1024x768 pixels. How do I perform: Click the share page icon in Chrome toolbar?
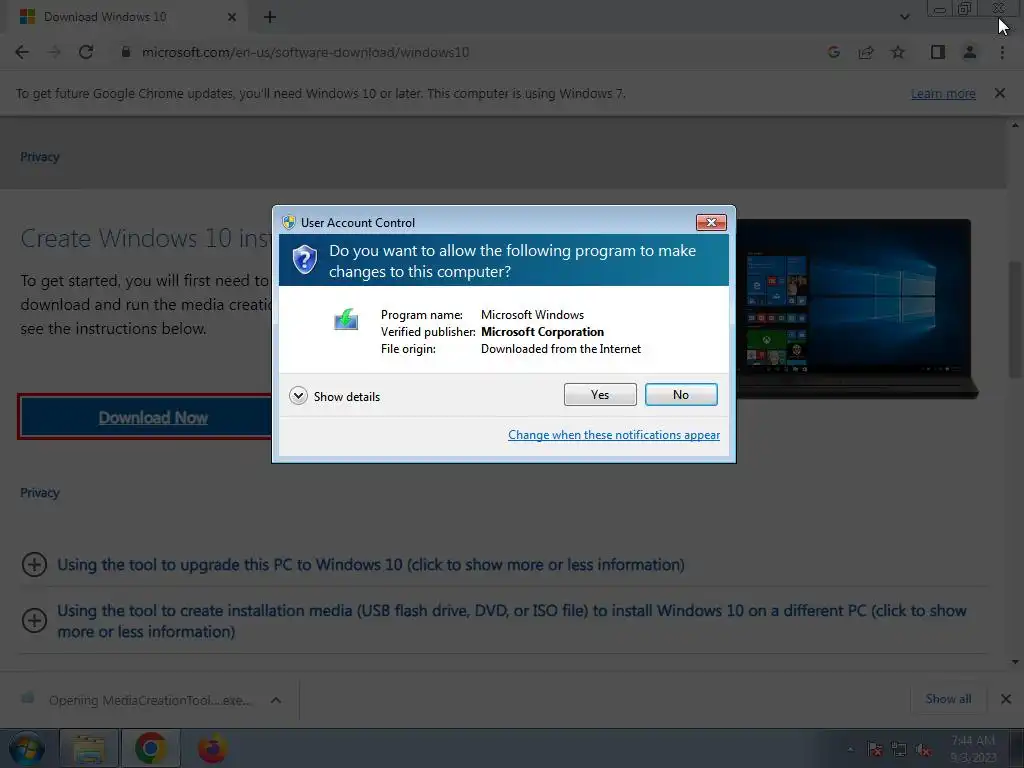click(x=866, y=52)
